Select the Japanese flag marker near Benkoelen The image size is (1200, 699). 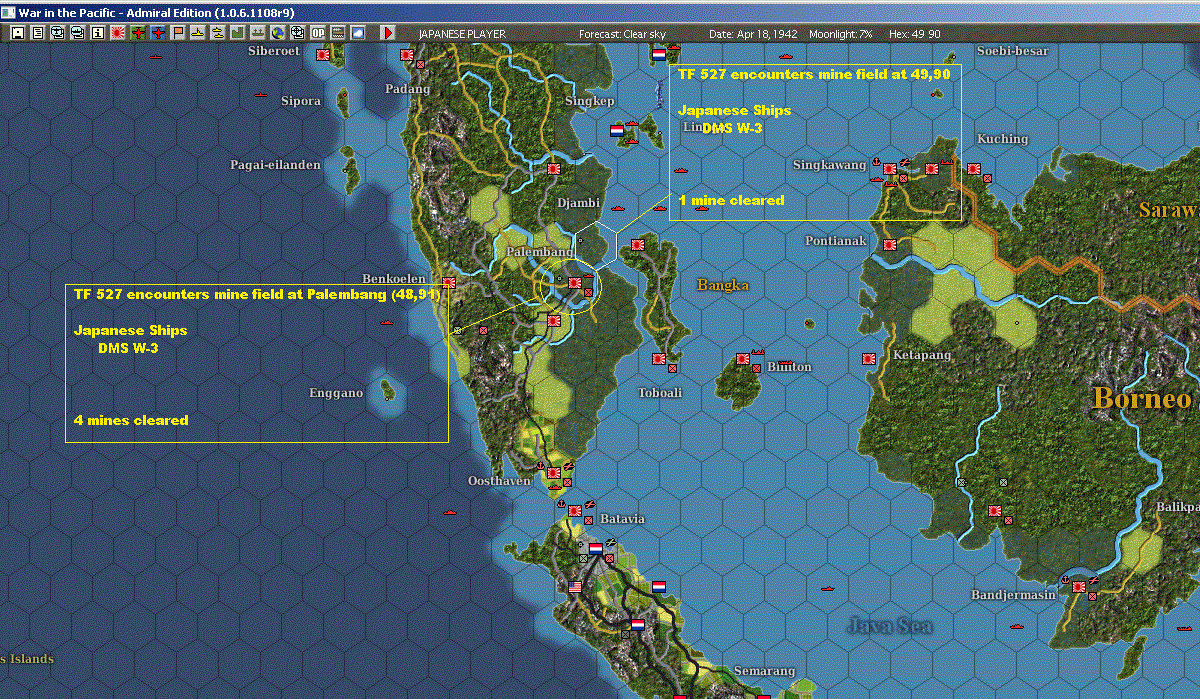coord(449,283)
